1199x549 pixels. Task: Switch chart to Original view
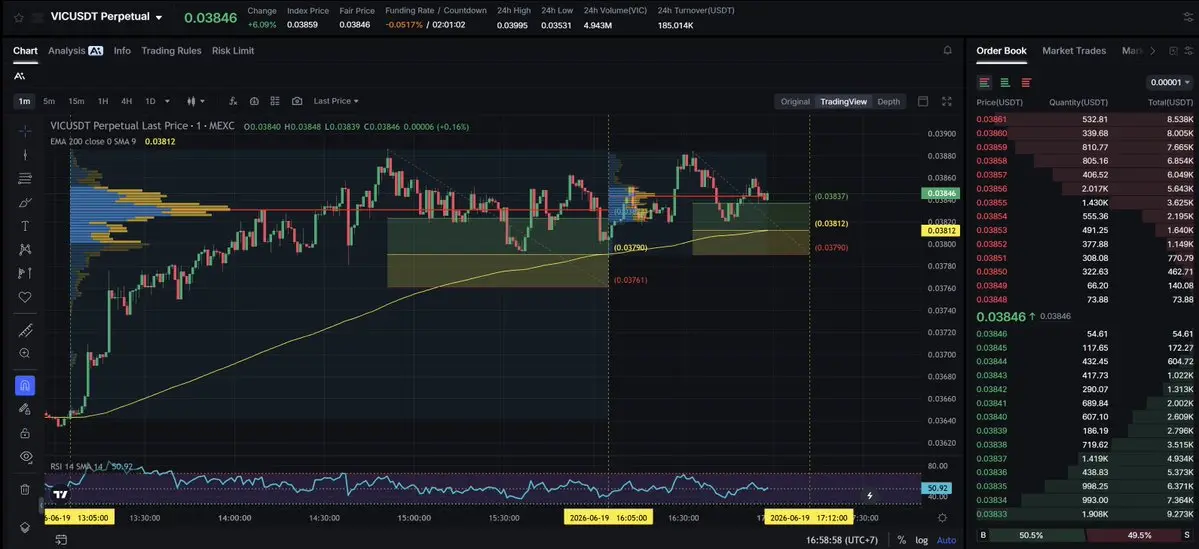click(794, 102)
